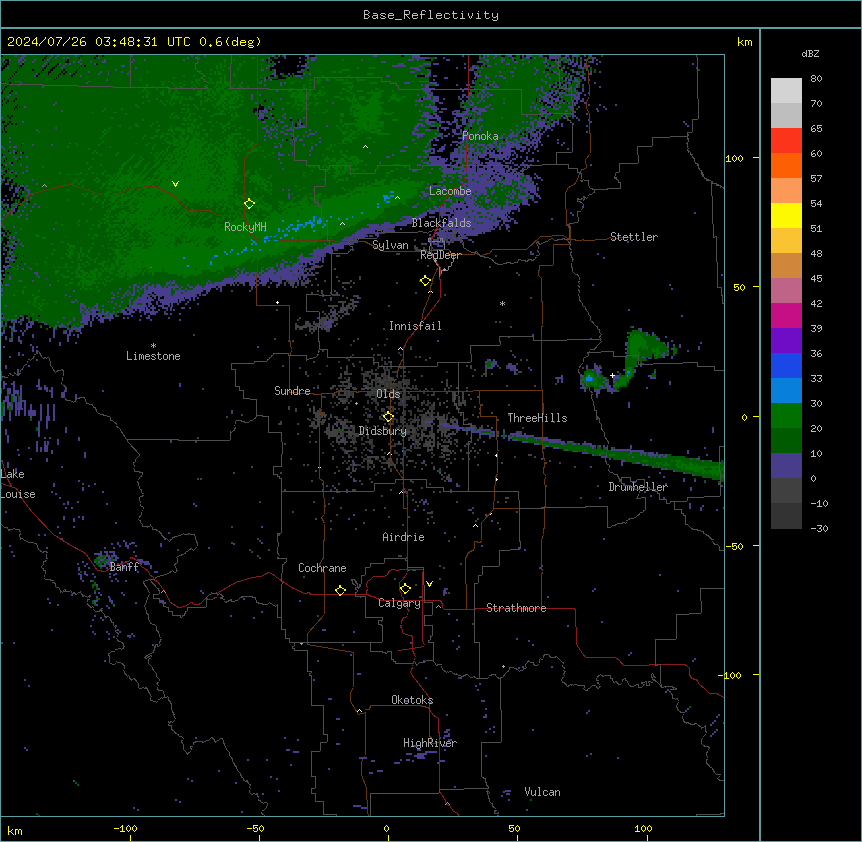The height and width of the screenshot is (842, 862).
Task: Click the Base_Reflectivity title
Action: (431, 15)
